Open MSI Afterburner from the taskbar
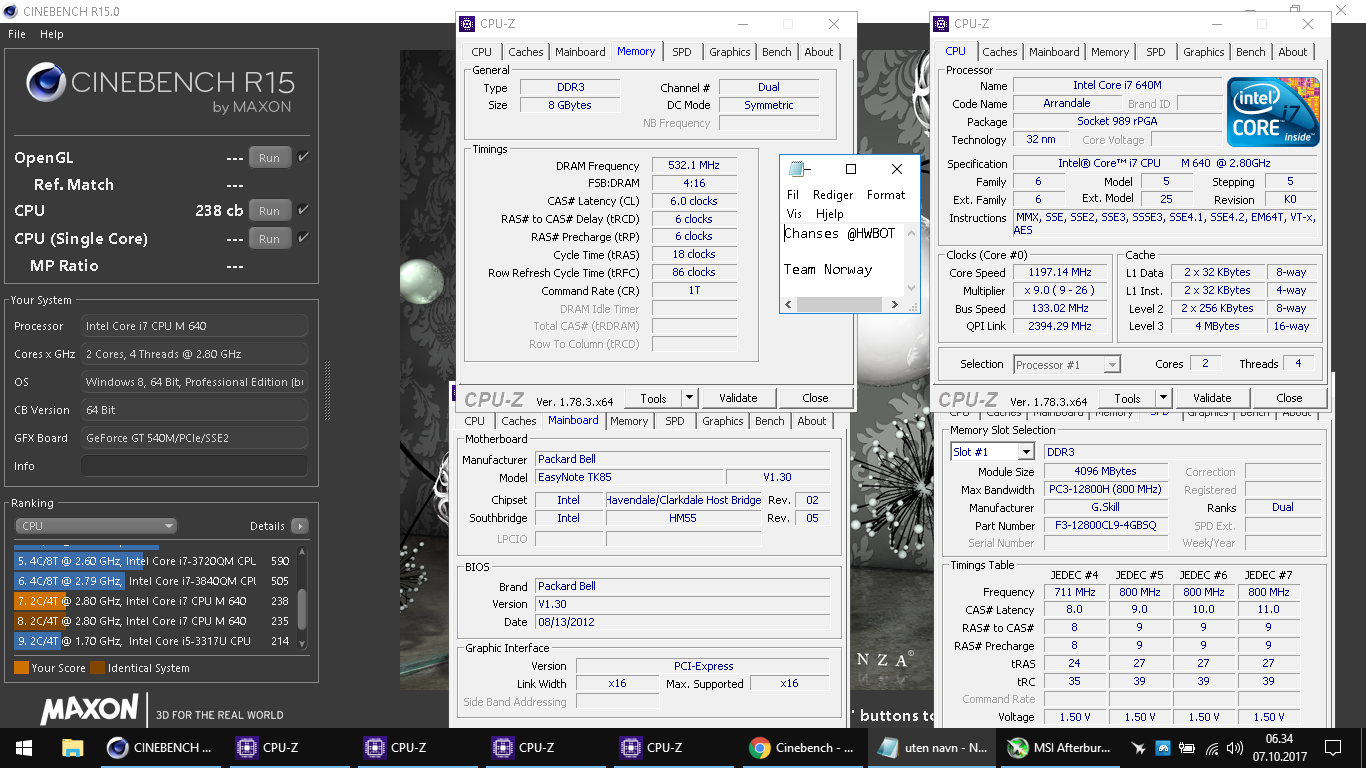1366x768 pixels. pyautogui.click(x=1060, y=748)
